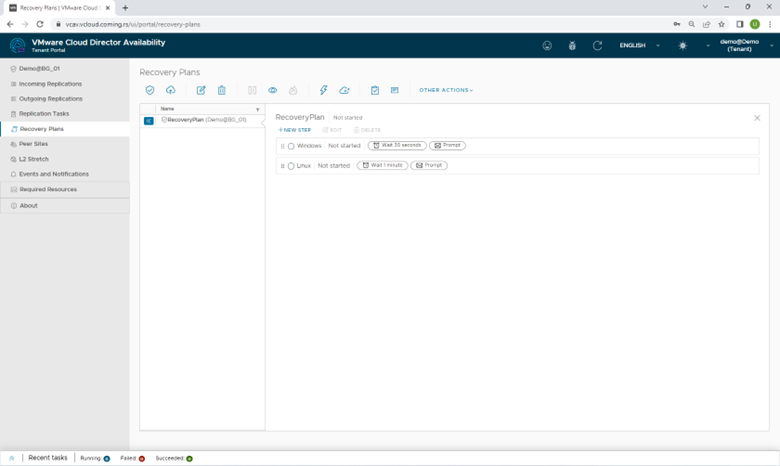Open Peer Sites in the sidebar
The image size is (780, 466).
click(33, 144)
